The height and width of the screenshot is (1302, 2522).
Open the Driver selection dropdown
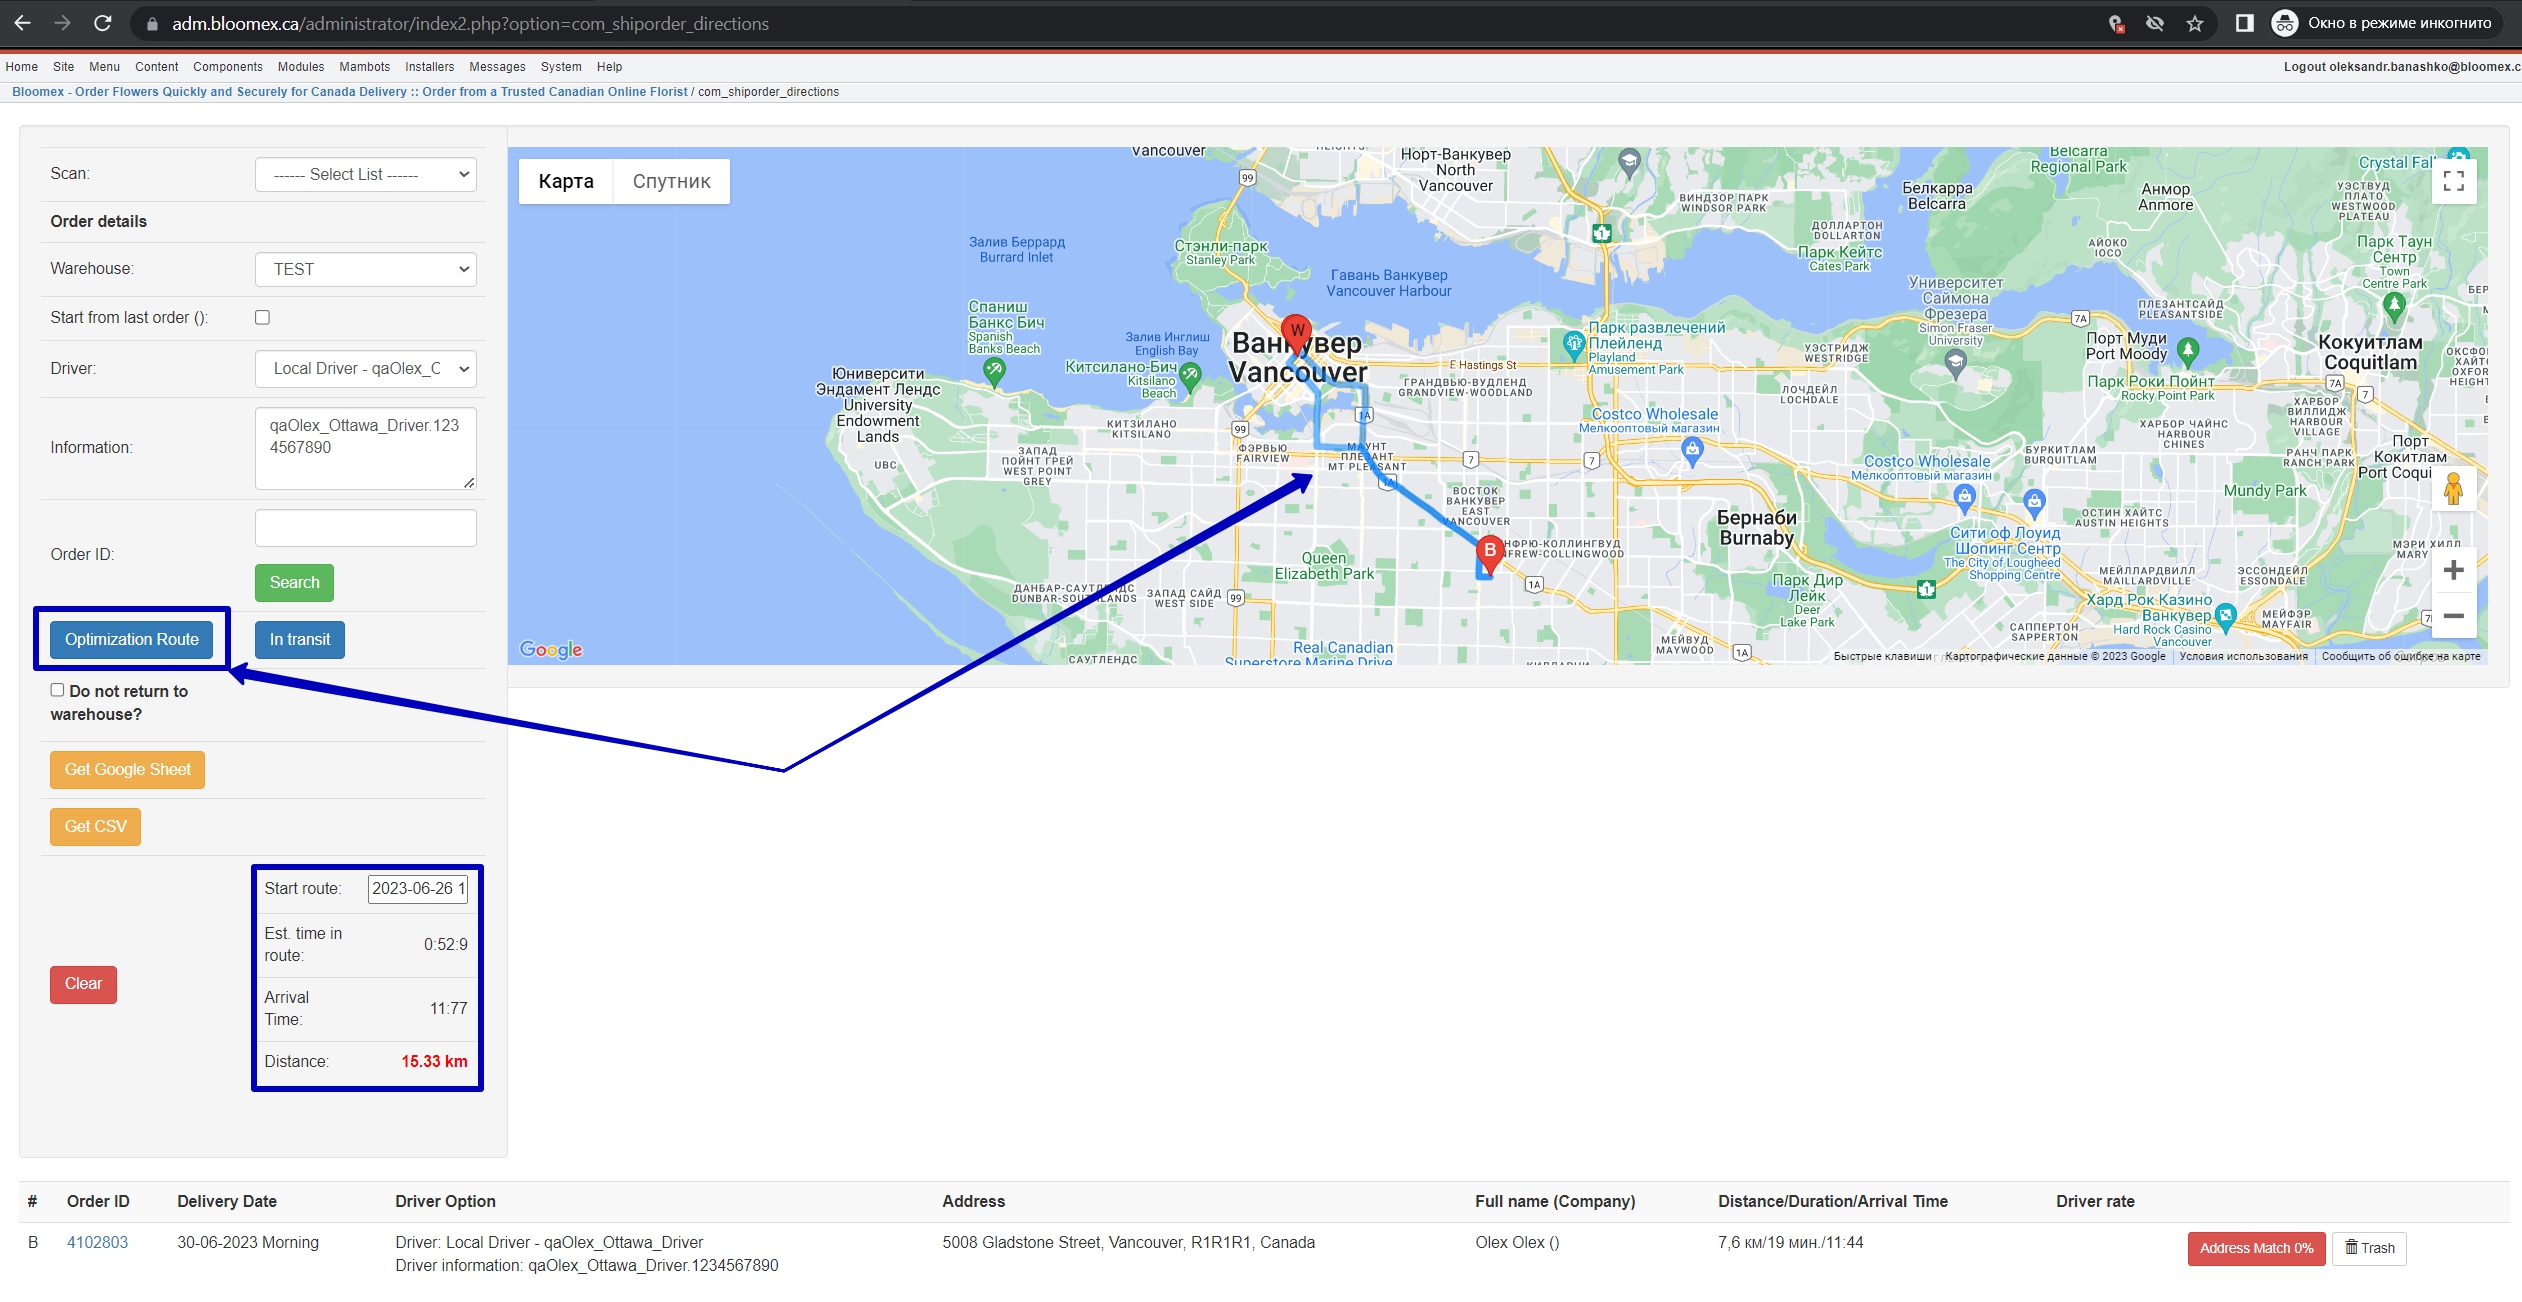[366, 368]
